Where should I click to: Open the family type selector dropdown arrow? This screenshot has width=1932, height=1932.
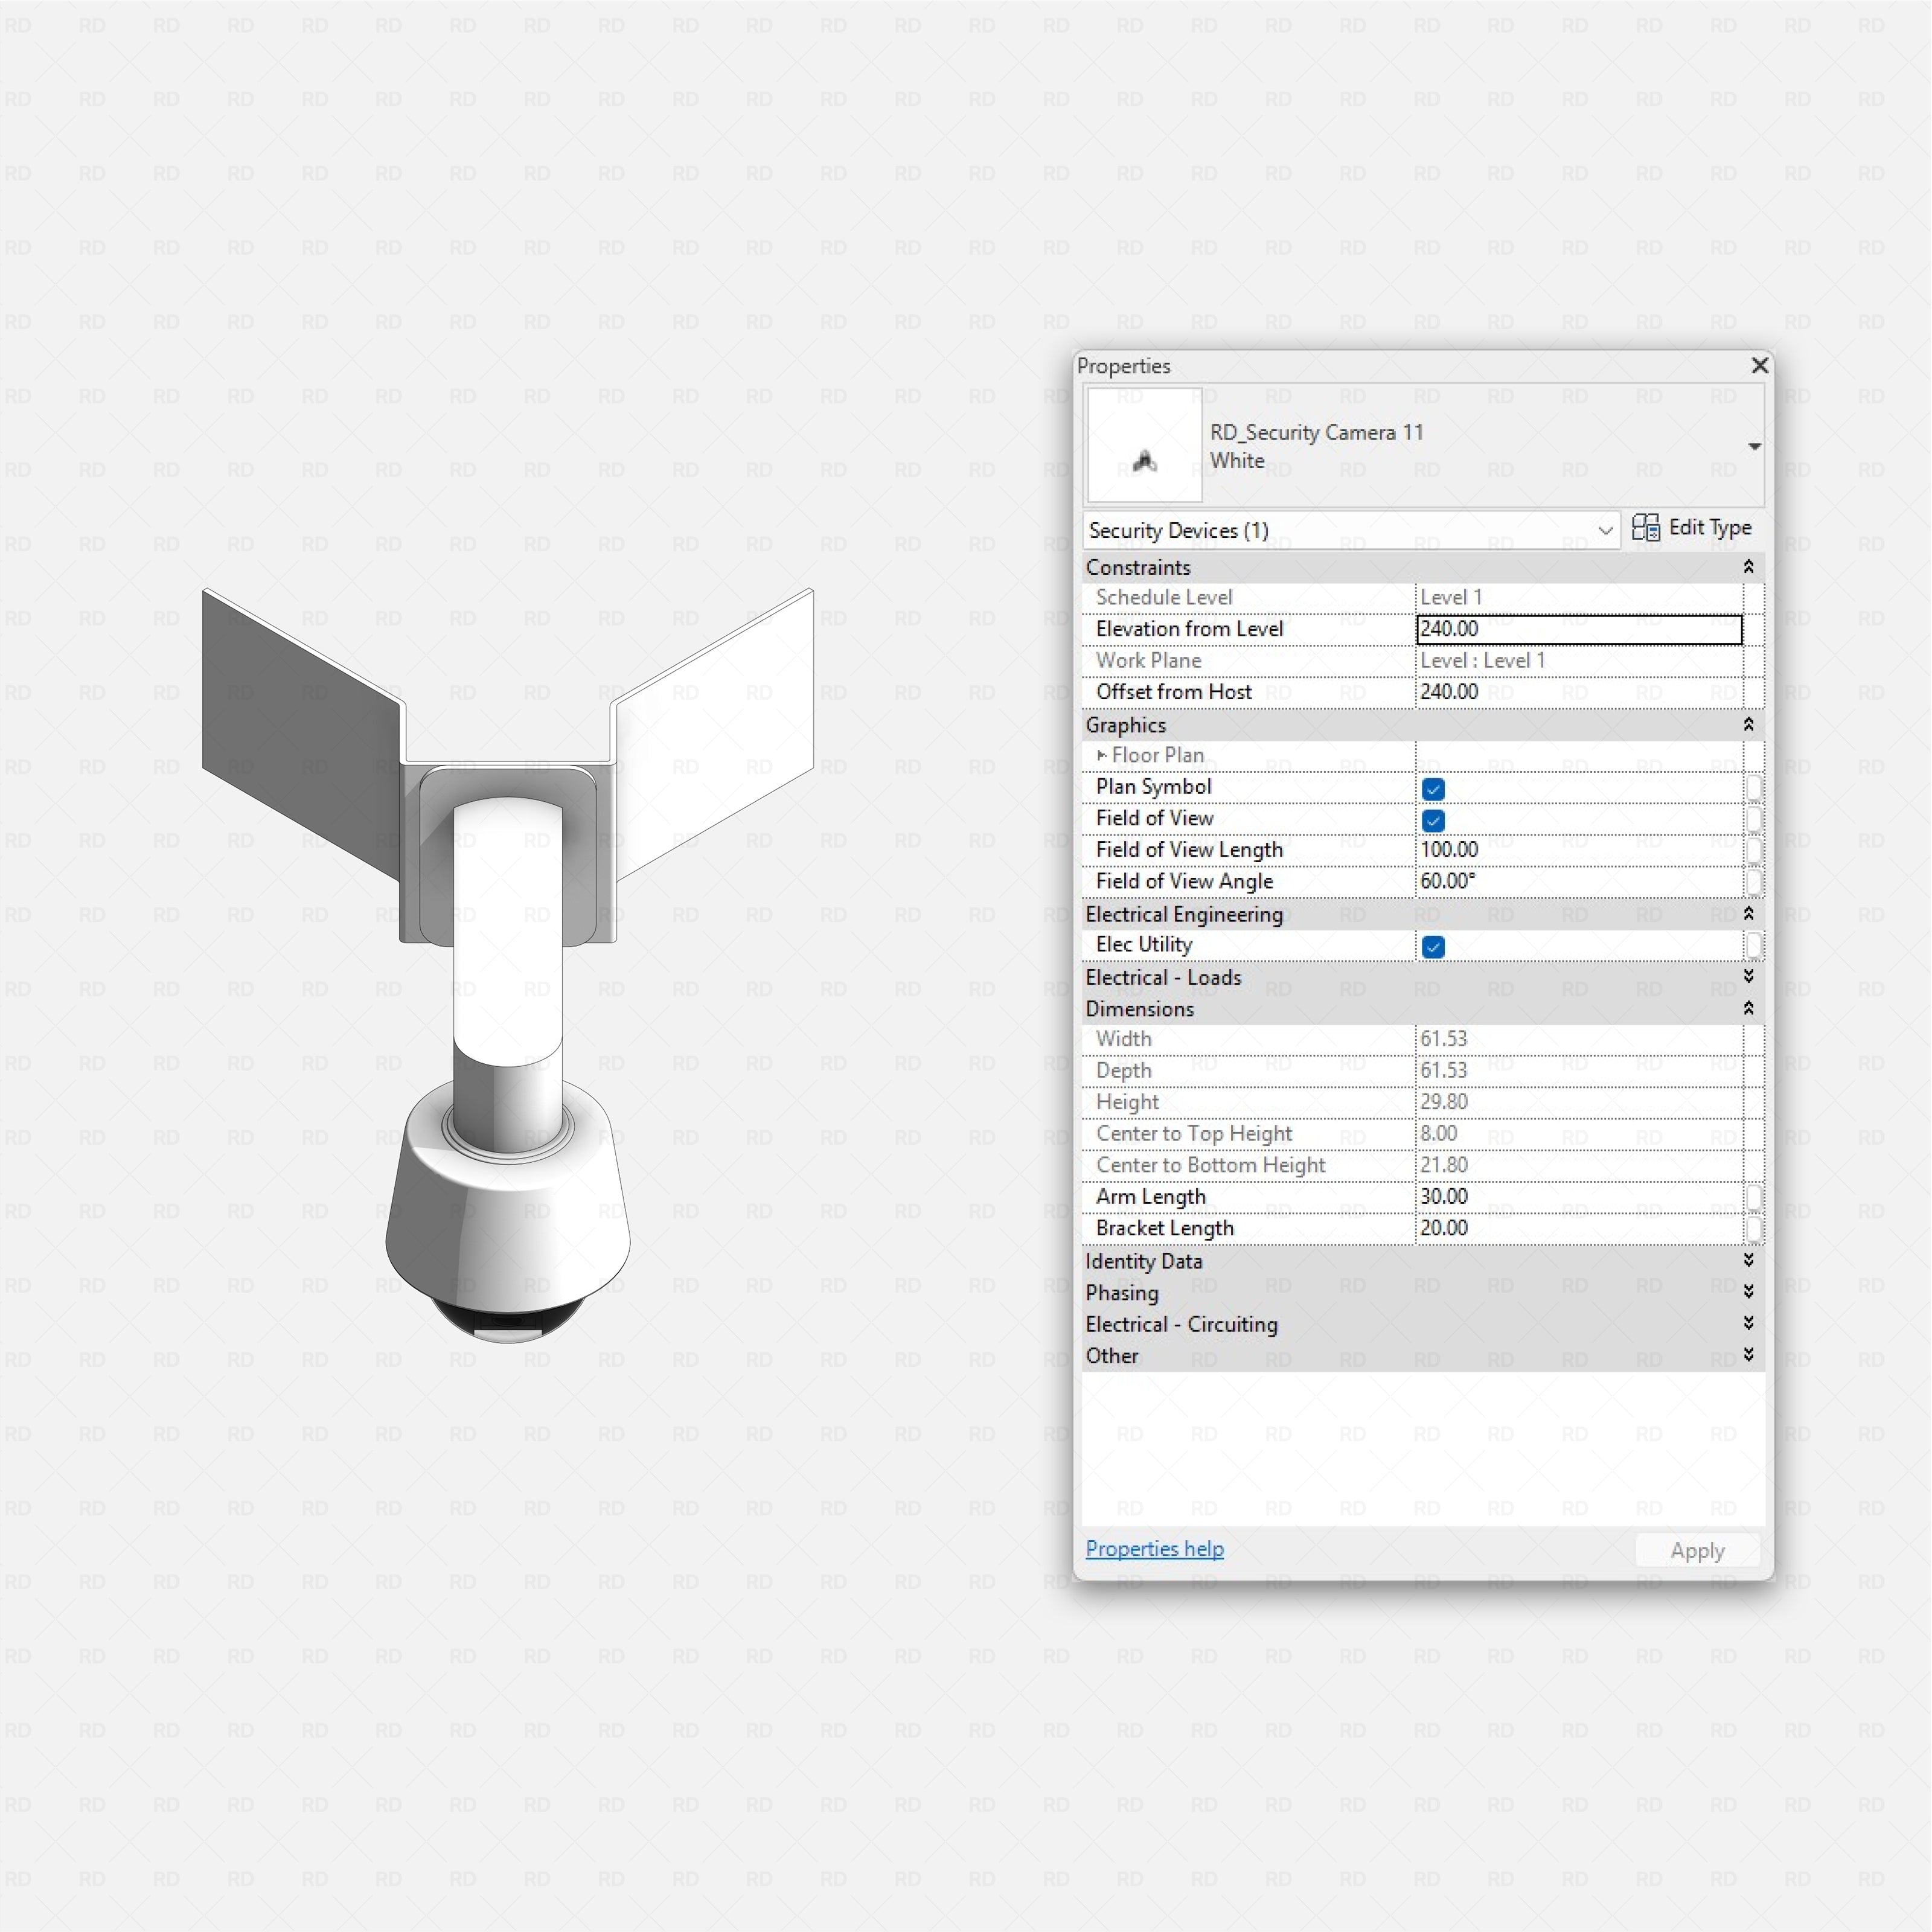pyautogui.click(x=1754, y=446)
